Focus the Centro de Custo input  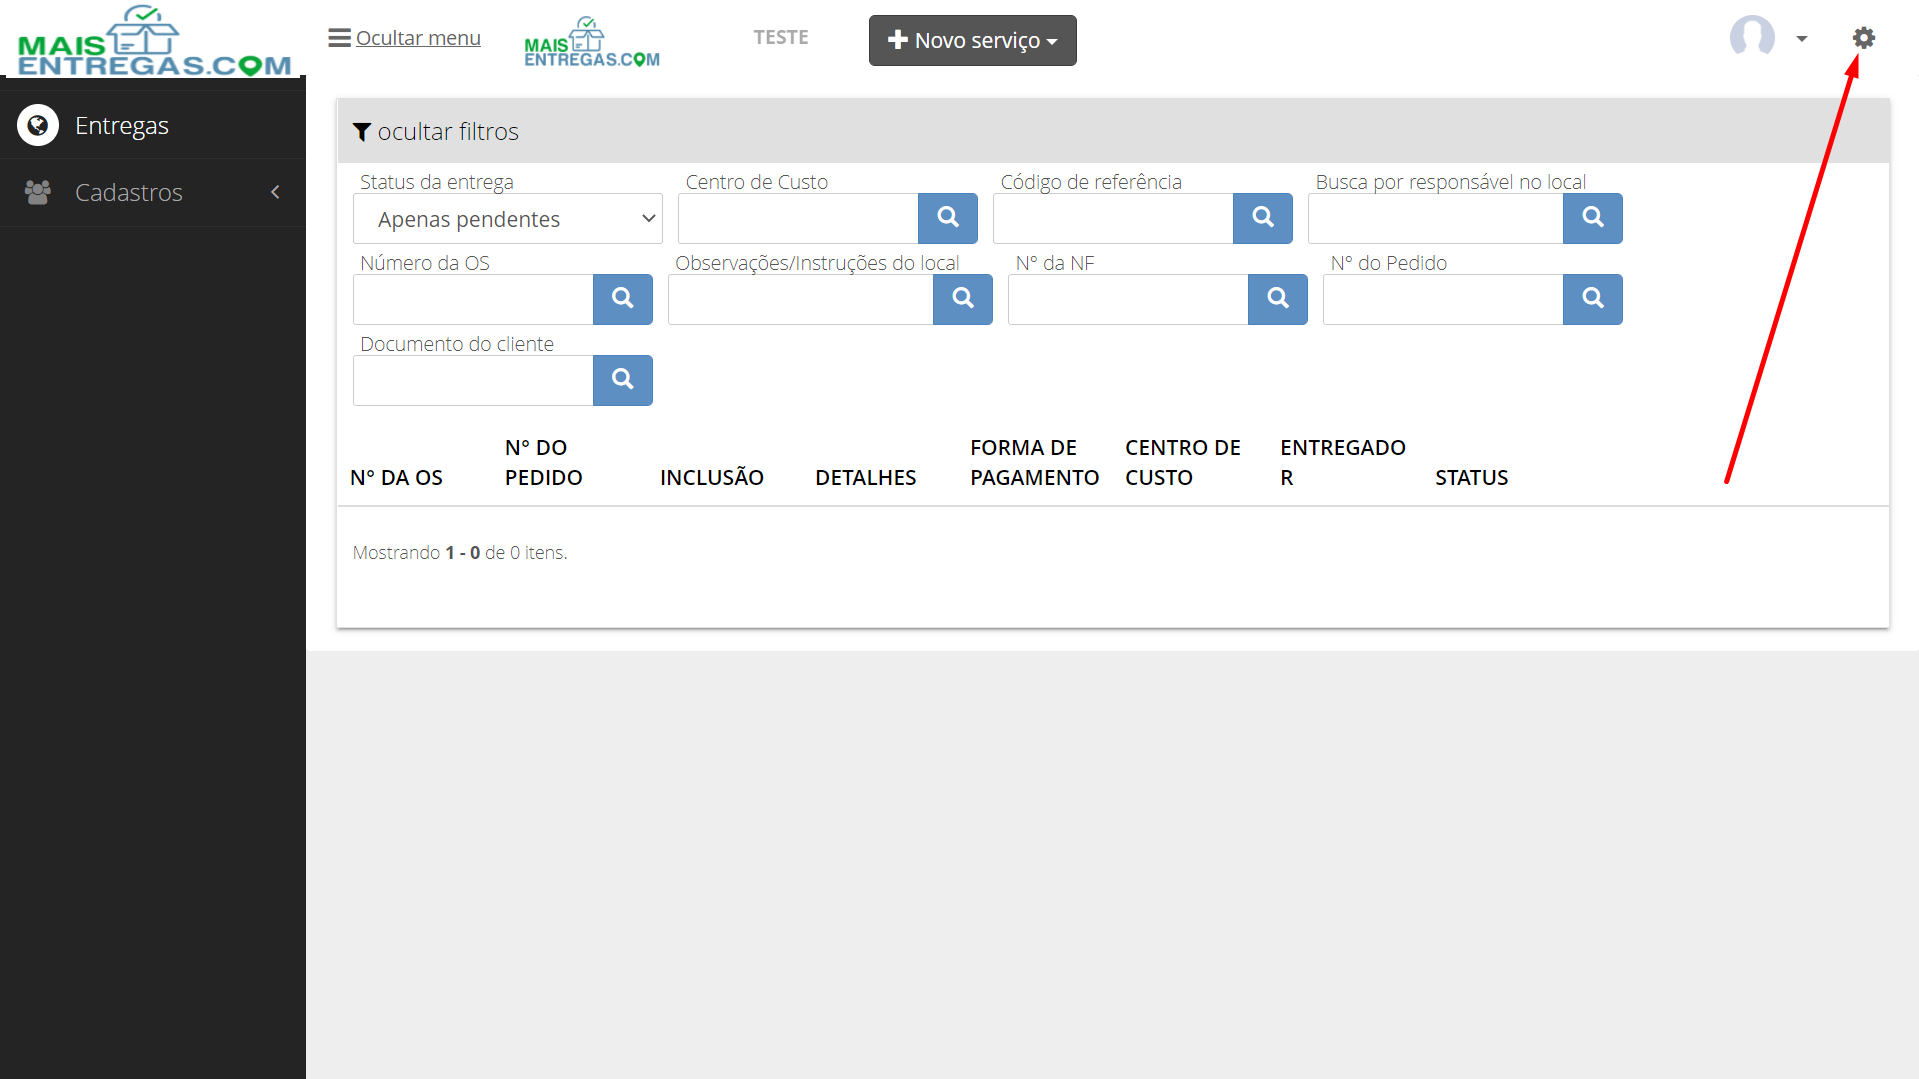point(798,218)
